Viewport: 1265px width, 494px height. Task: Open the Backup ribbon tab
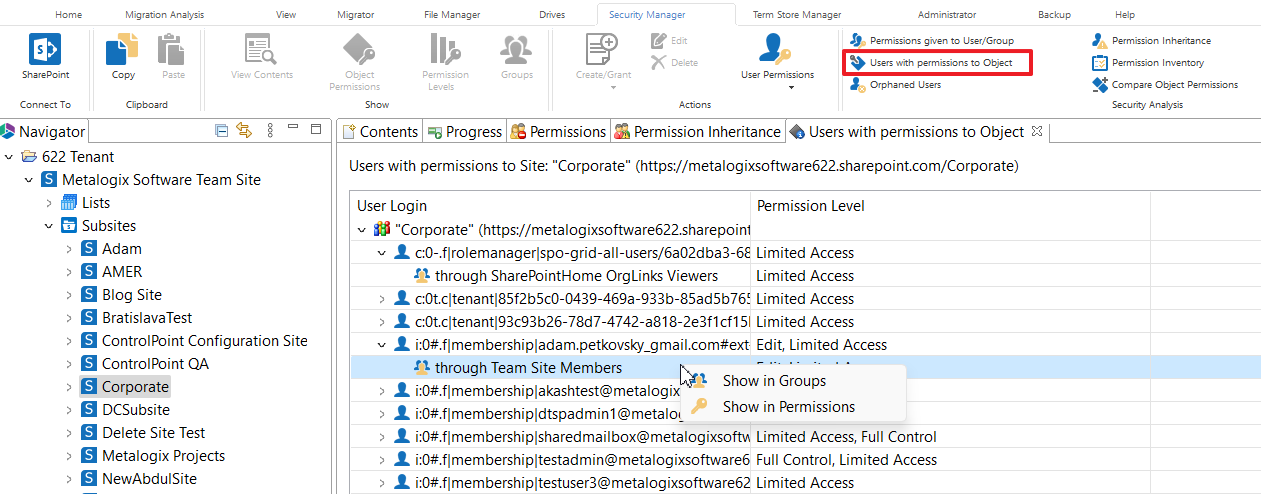click(x=1054, y=15)
